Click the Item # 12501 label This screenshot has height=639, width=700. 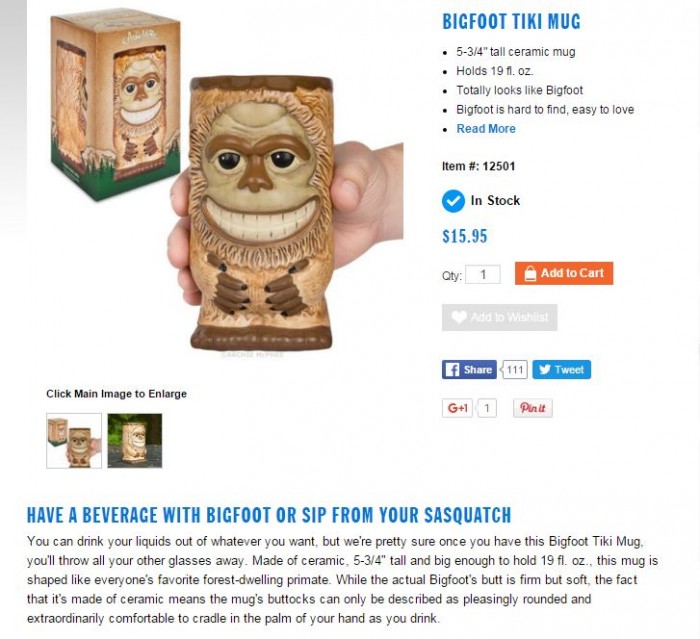(479, 167)
